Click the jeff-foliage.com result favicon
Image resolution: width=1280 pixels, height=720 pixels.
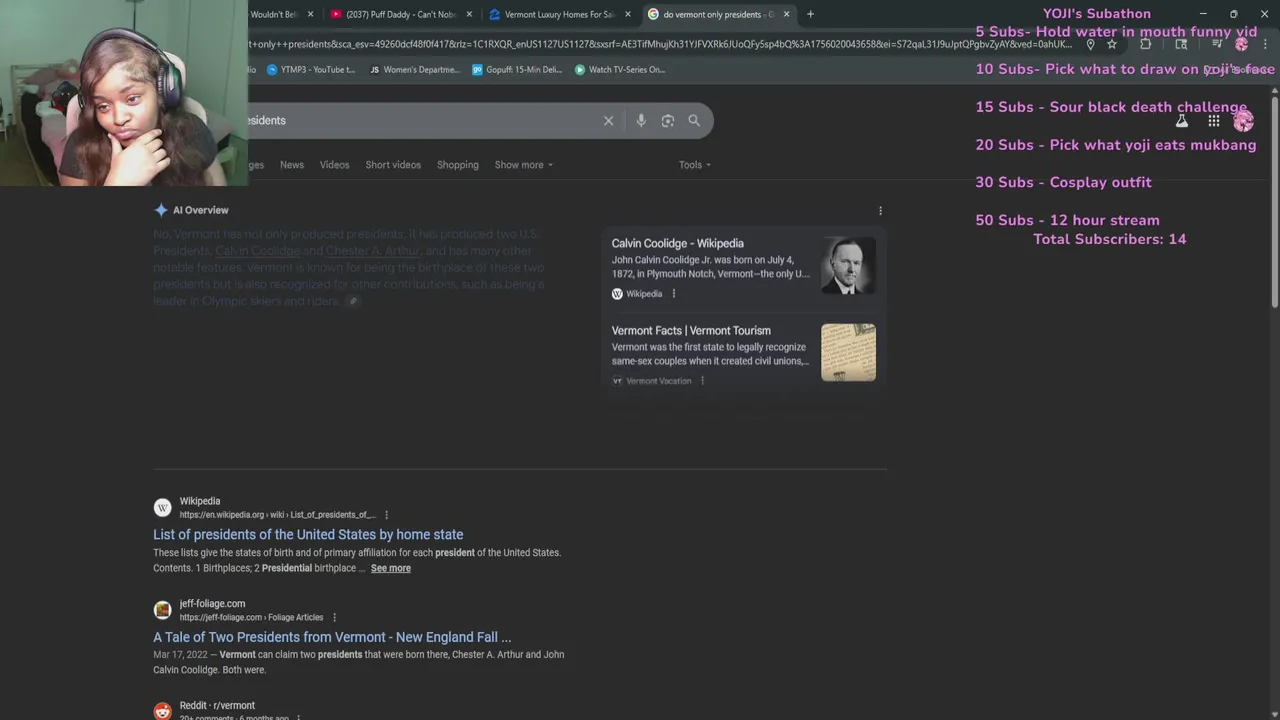point(162,610)
